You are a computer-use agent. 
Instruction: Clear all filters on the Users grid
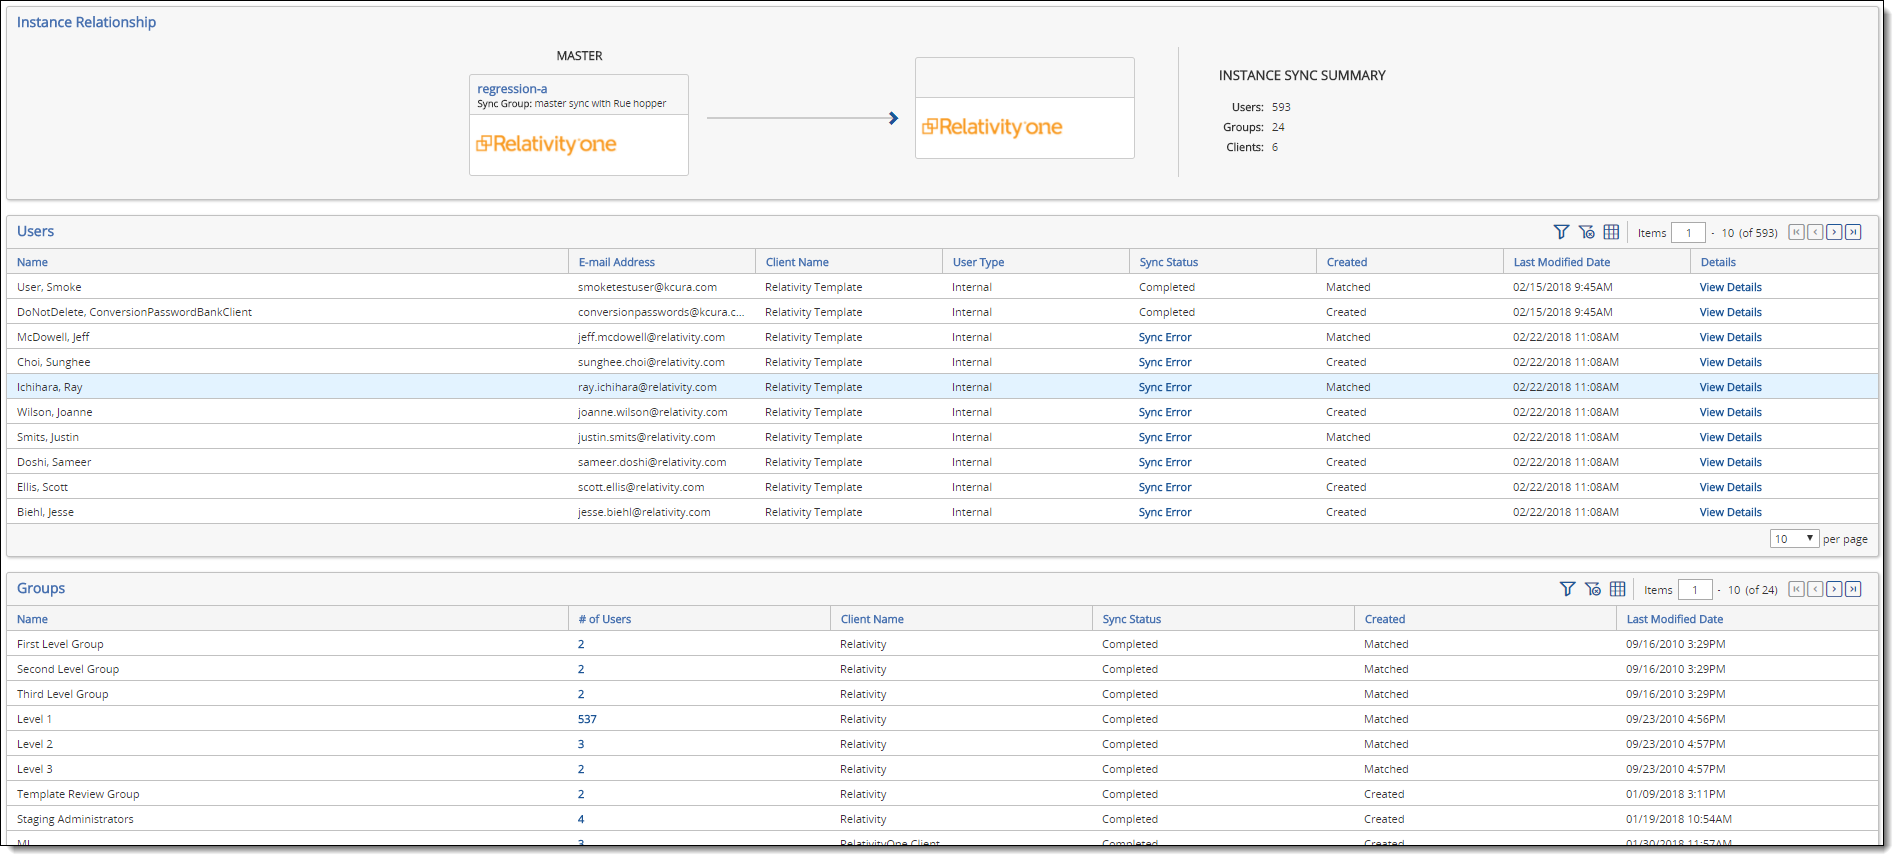click(x=1586, y=232)
